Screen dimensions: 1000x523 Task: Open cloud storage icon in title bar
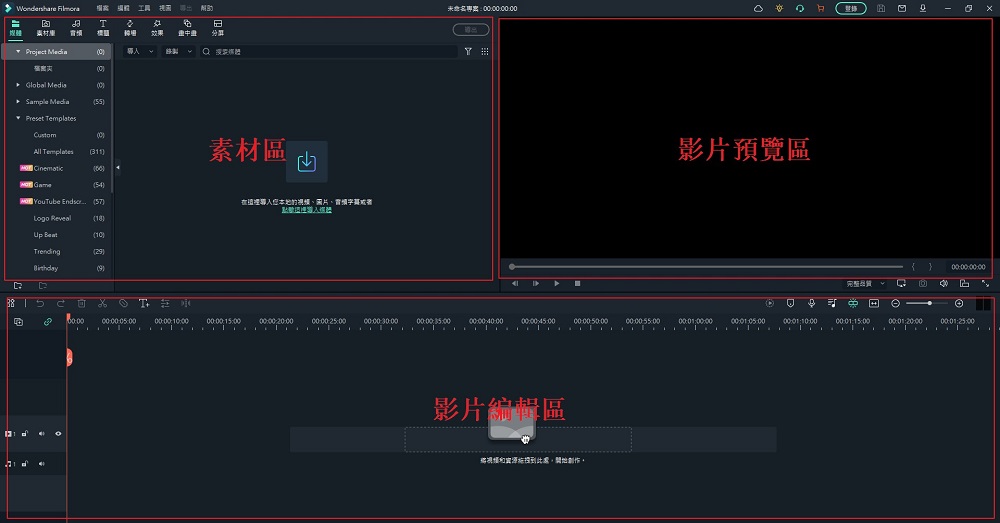pyautogui.click(x=758, y=8)
